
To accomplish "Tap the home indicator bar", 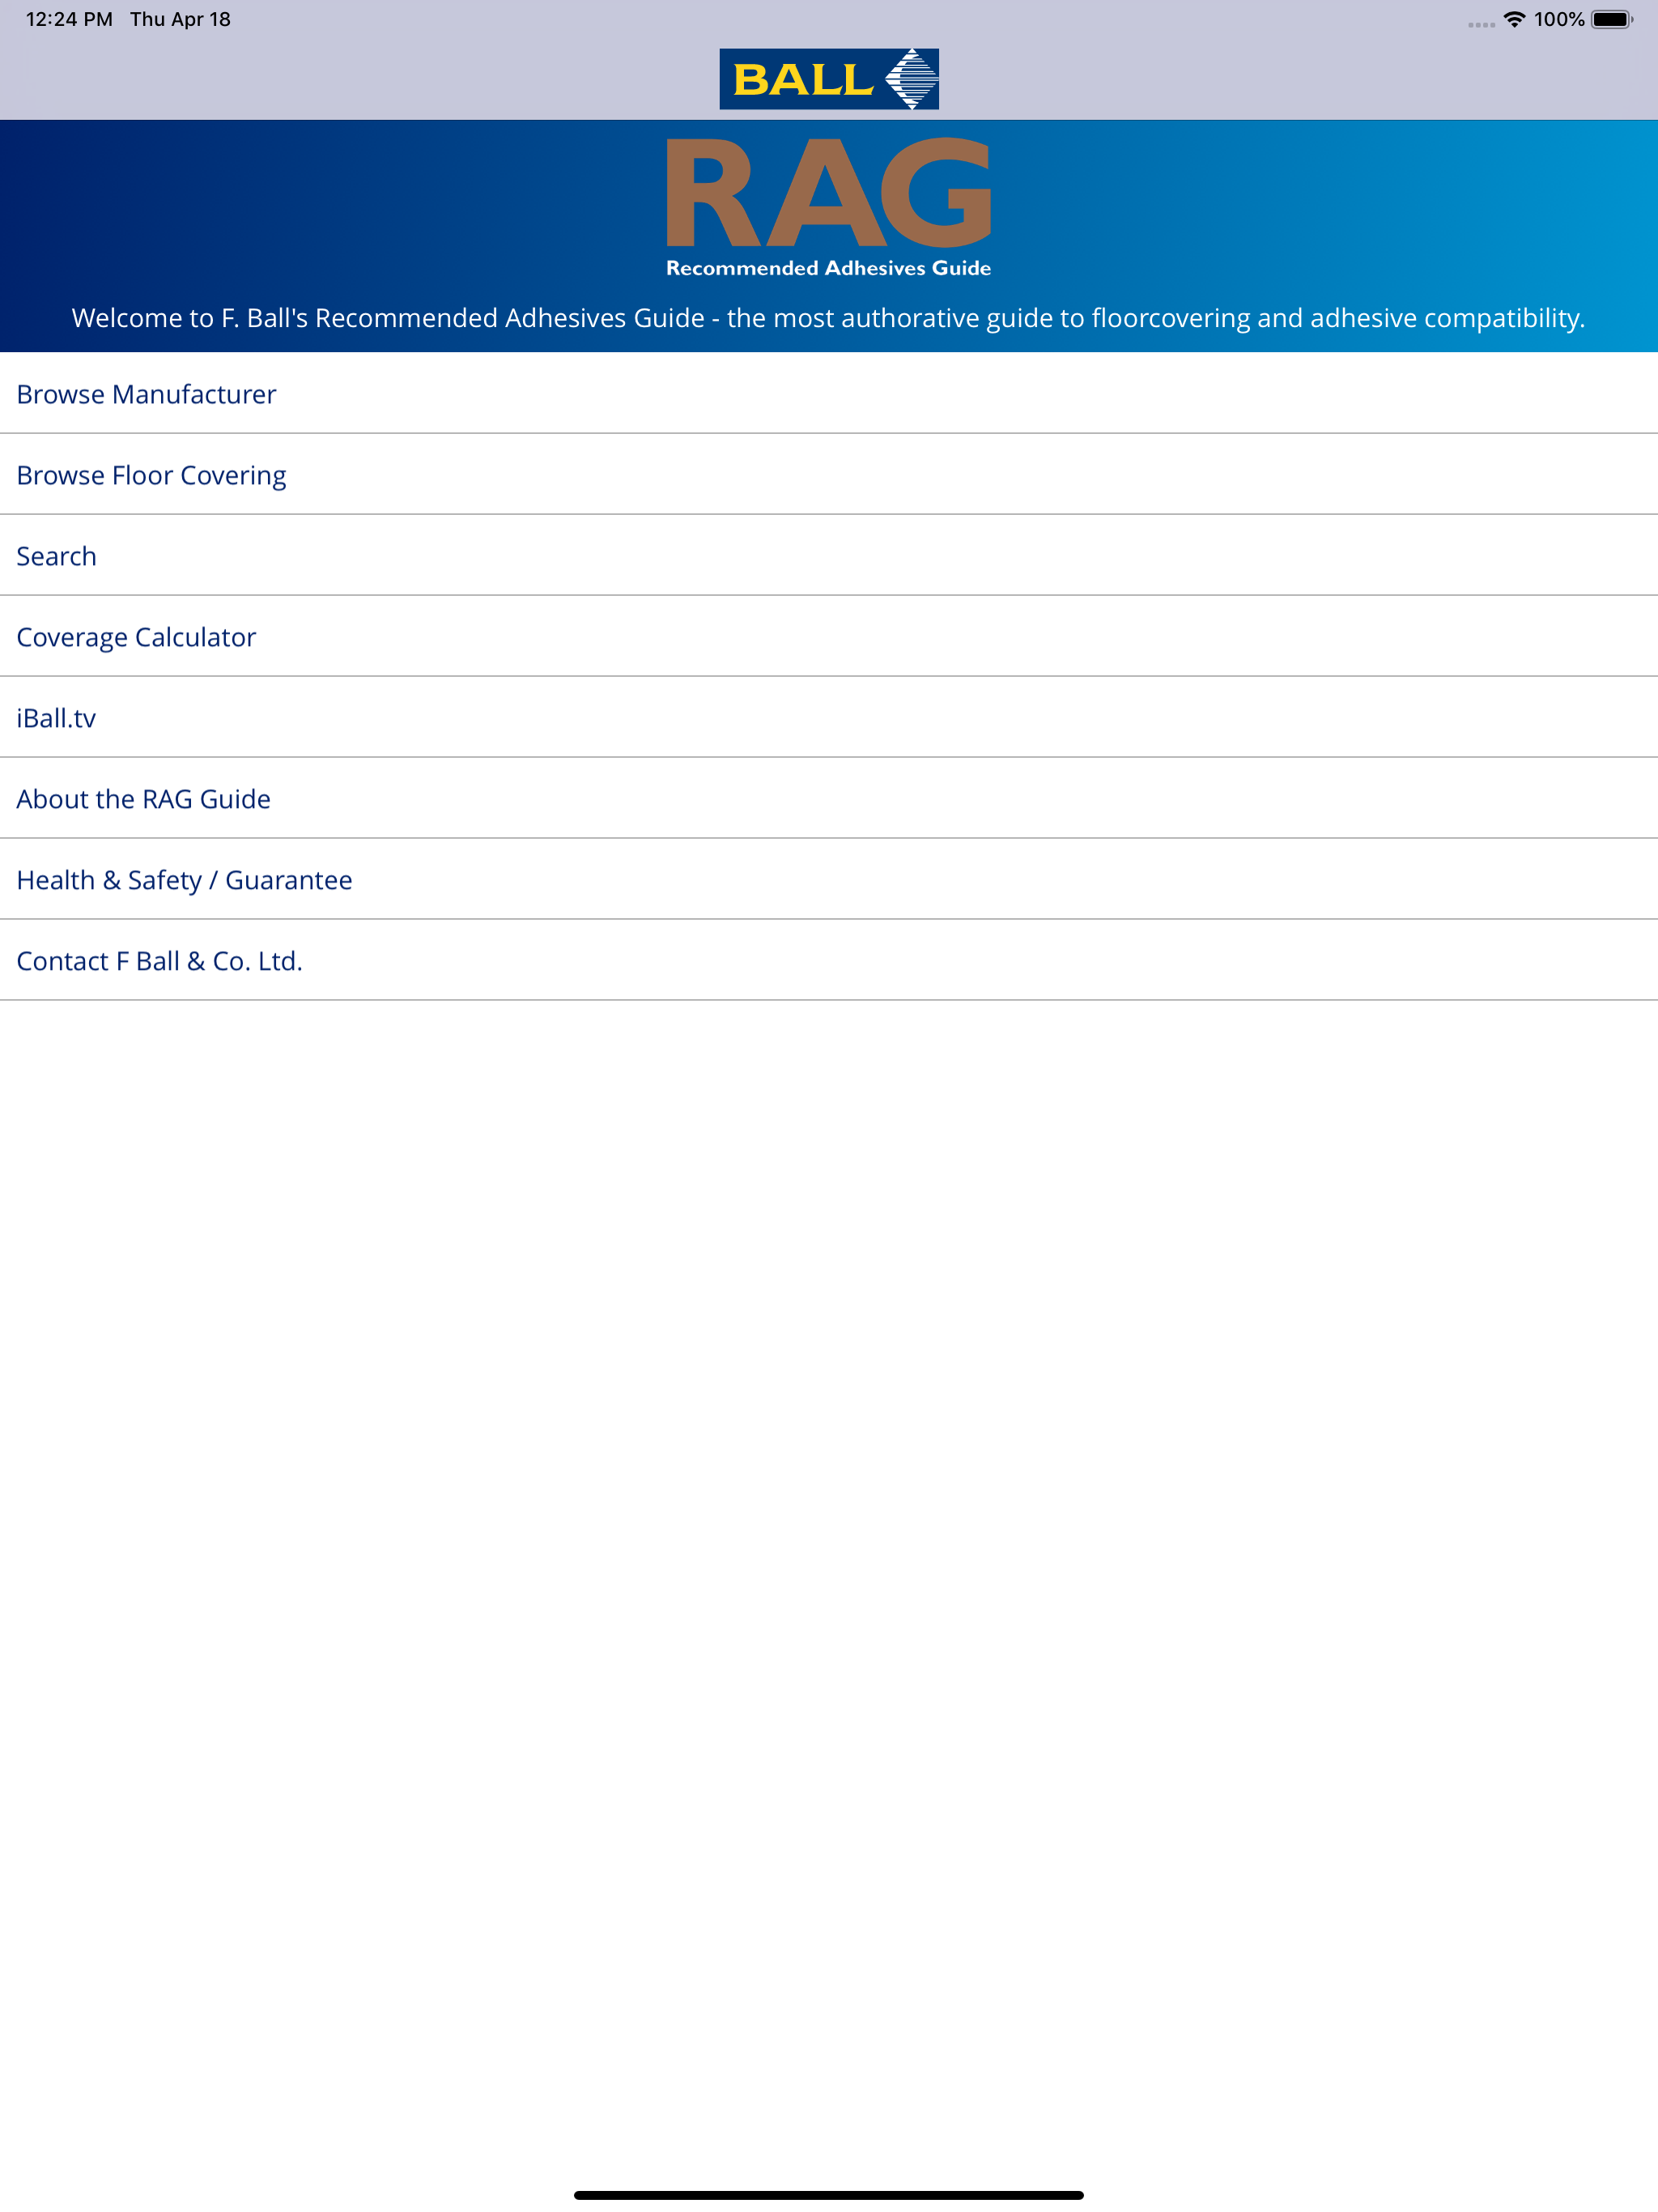I will [829, 2195].
